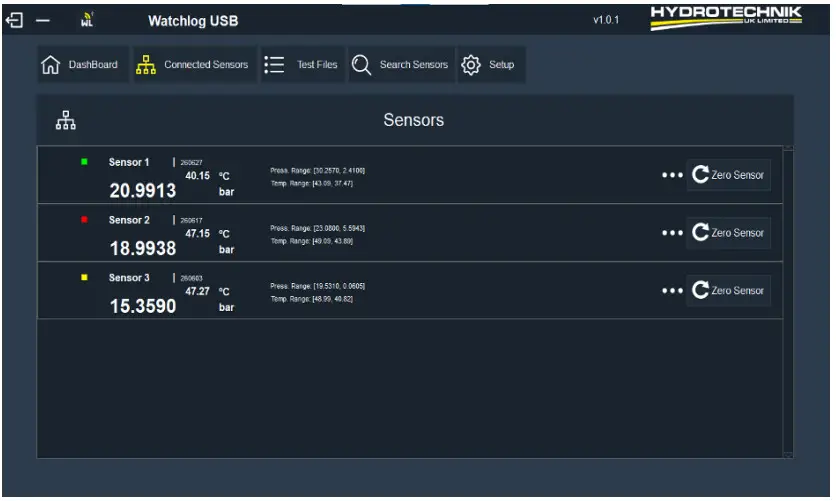Click pressure reading 15.3590
This screenshot has height=501, width=836.
[143, 306]
